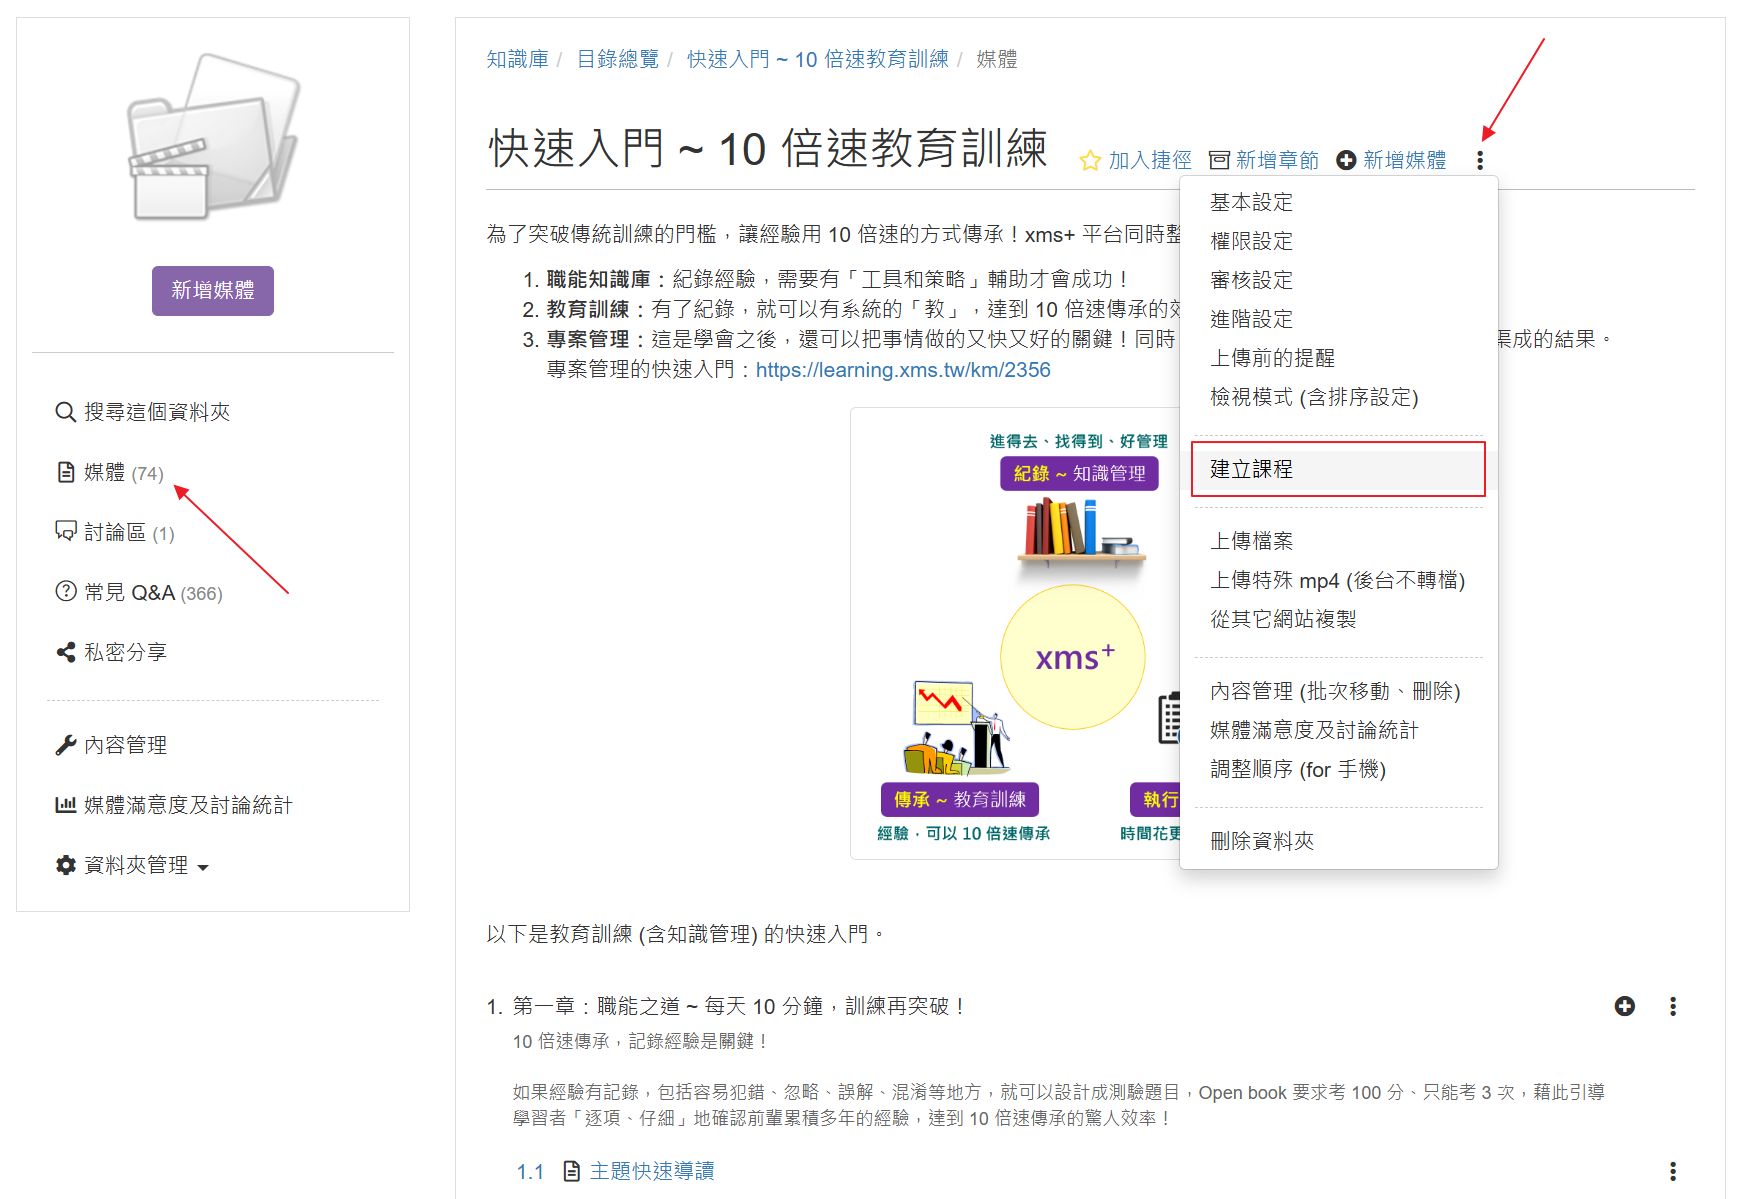
Task: Go to 目錄總覽 breadcrumb
Action: (617, 59)
